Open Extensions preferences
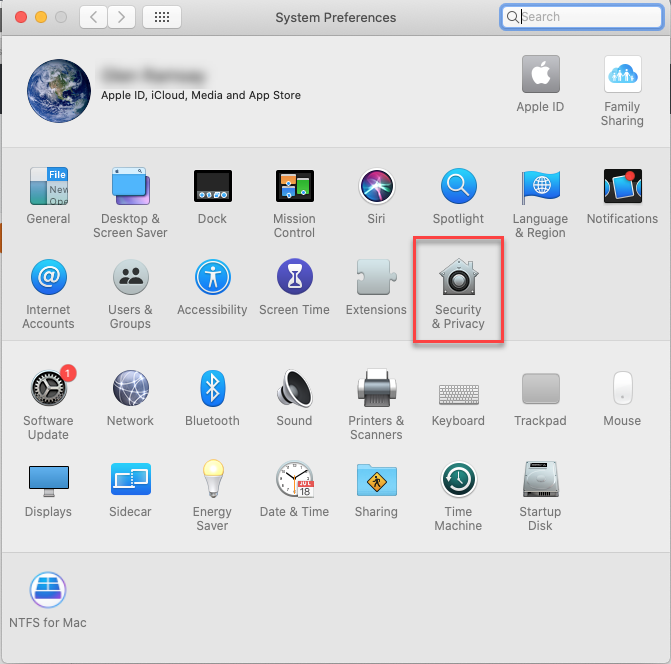 tap(376, 287)
